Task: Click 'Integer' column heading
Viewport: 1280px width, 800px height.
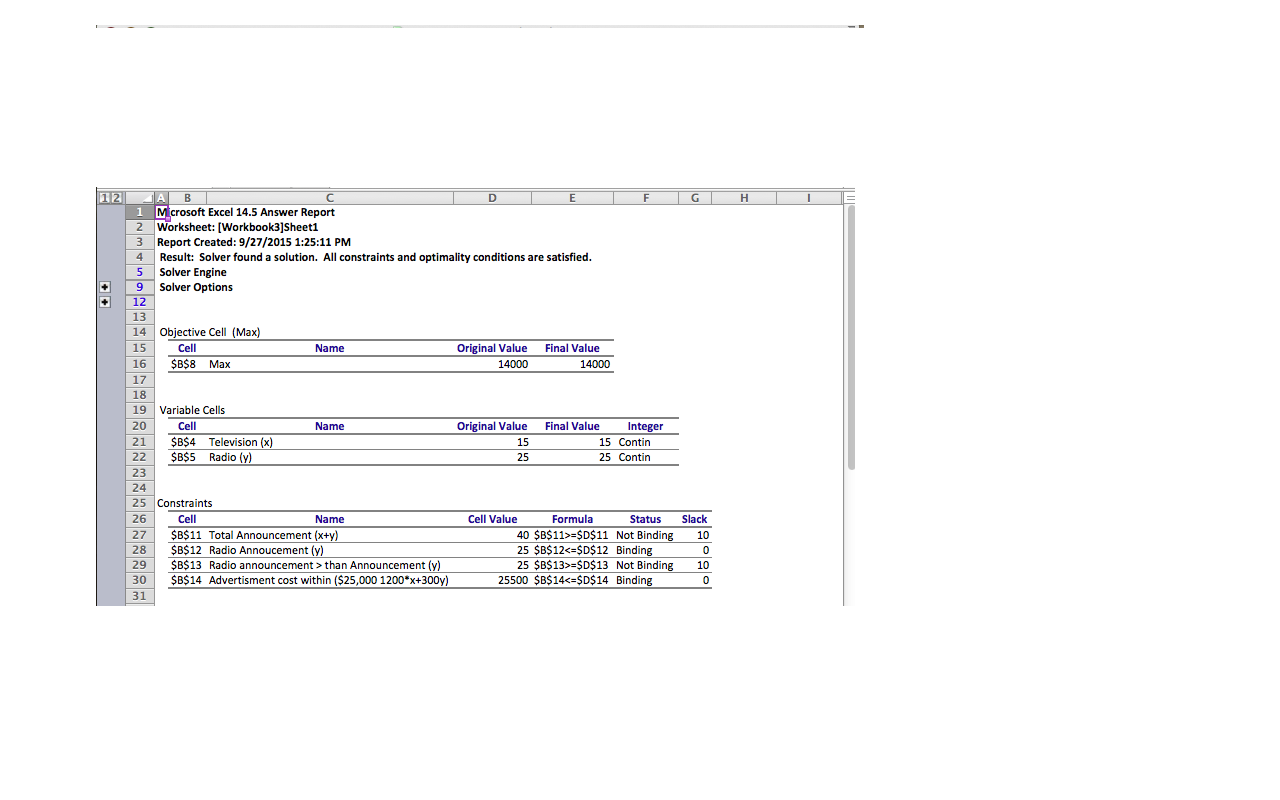Action: click(x=645, y=426)
